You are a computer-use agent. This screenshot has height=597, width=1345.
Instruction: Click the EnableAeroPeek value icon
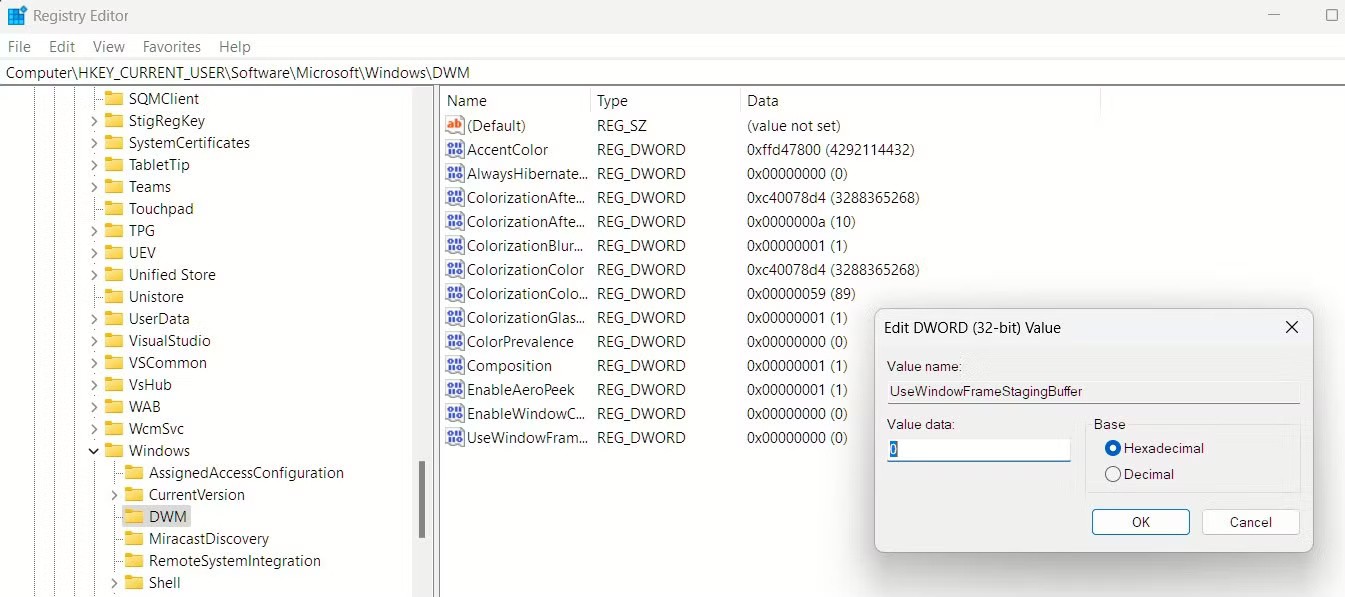click(455, 390)
